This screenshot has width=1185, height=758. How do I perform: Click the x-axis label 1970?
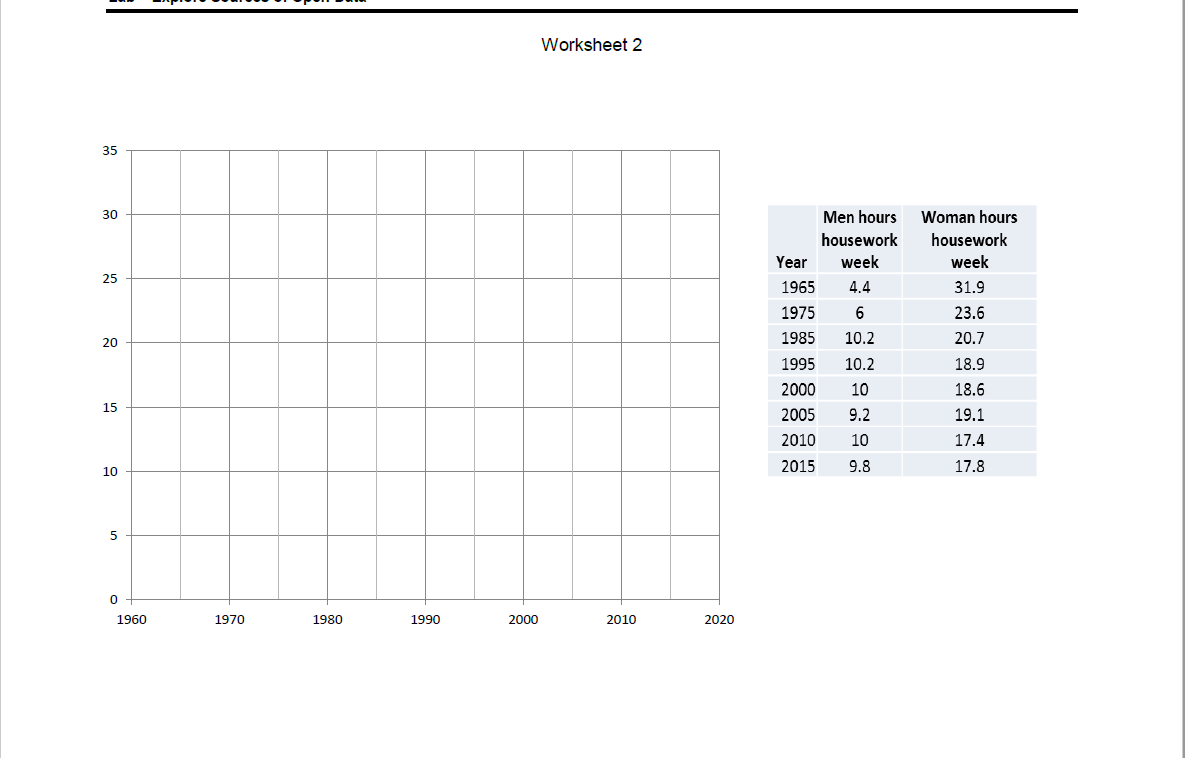pos(230,620)
